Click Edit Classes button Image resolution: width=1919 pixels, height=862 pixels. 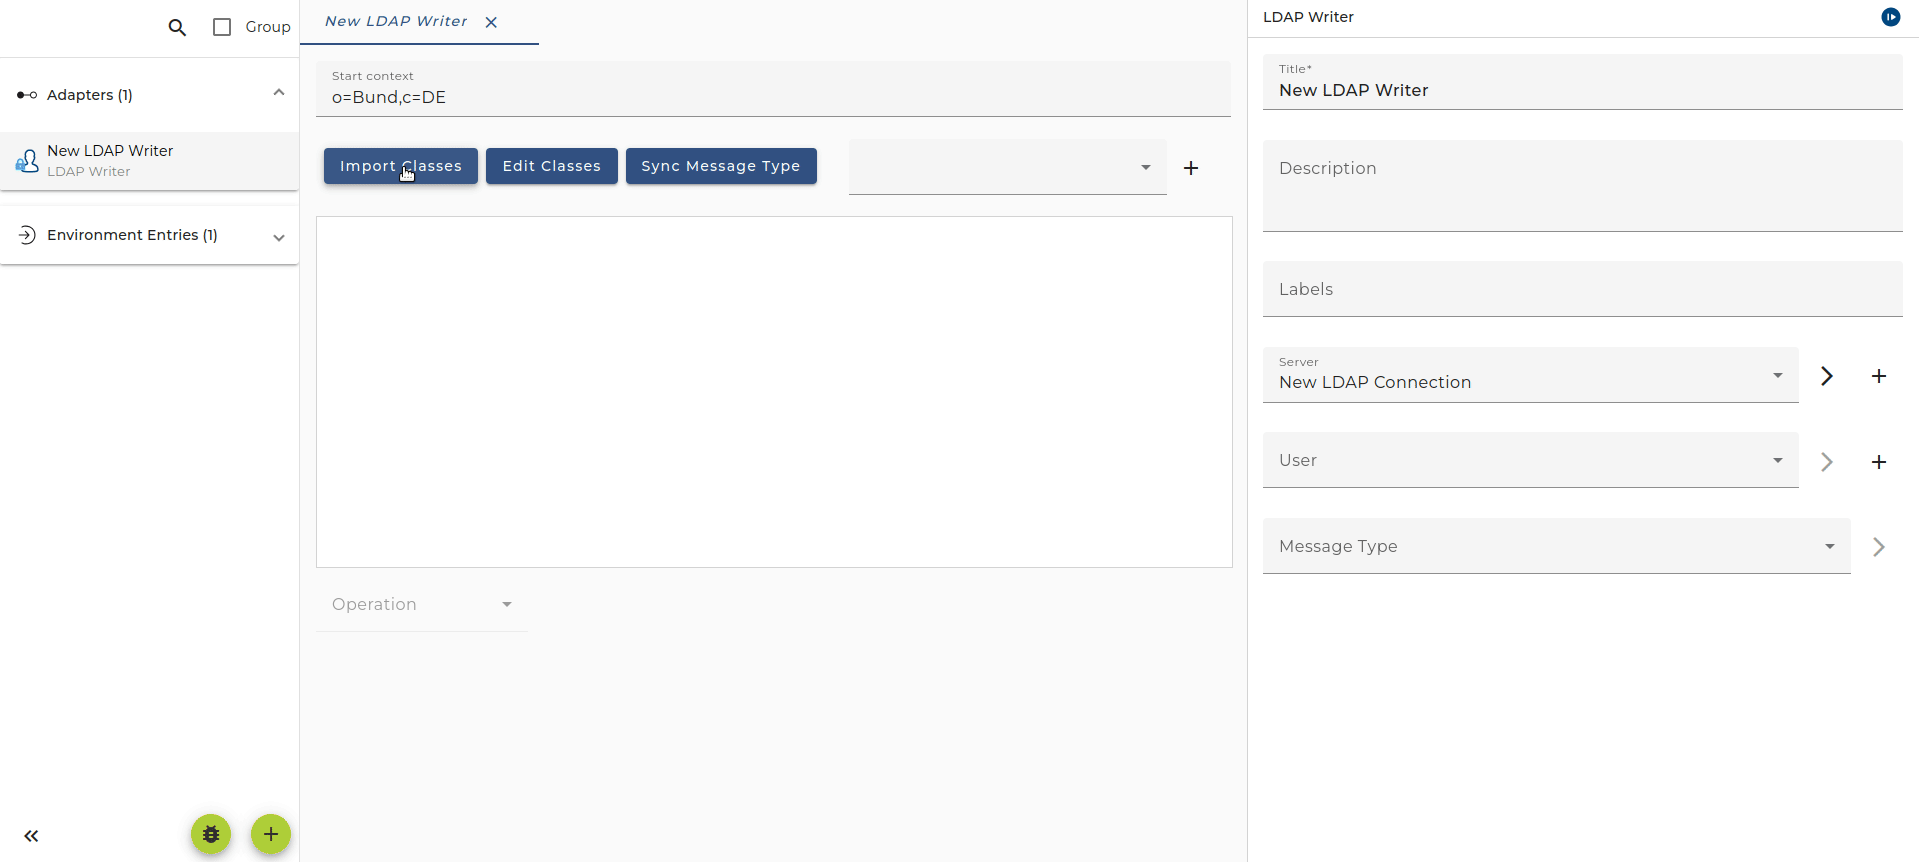(552, 166)
